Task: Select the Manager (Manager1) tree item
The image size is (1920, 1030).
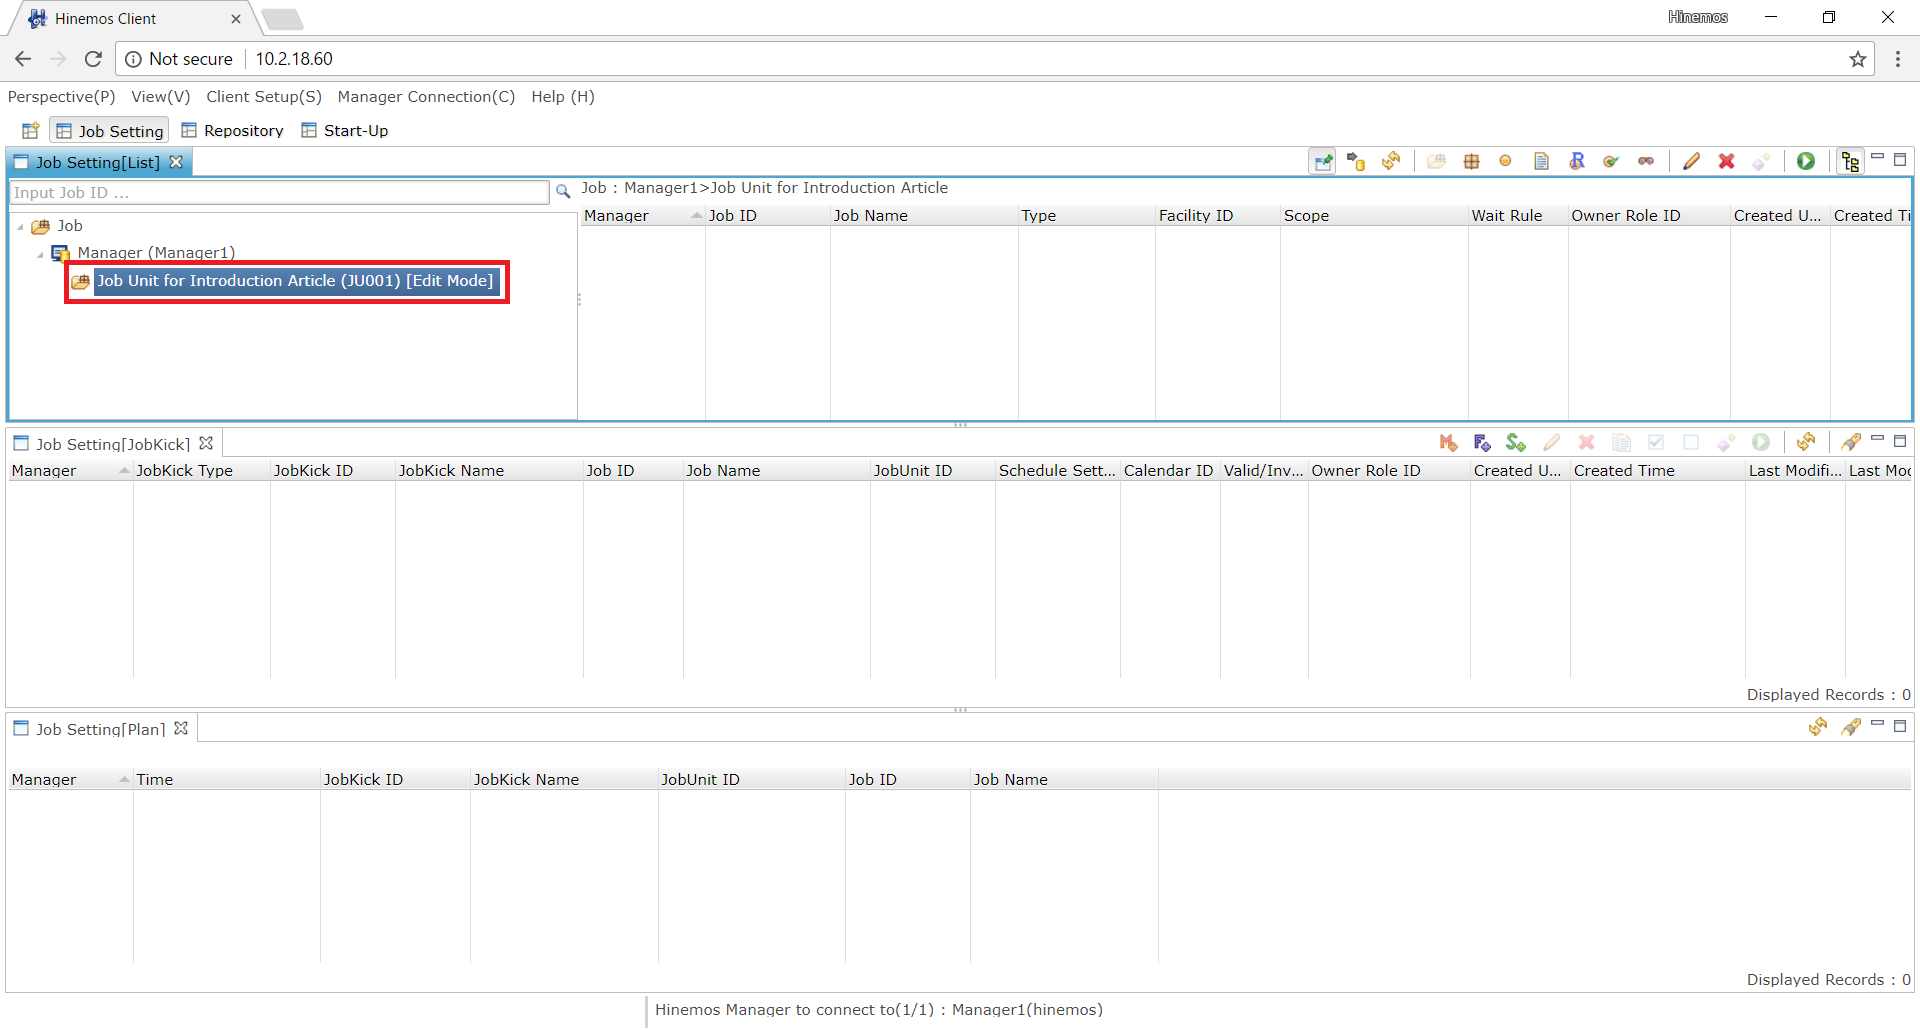Action: click(156, 253)
